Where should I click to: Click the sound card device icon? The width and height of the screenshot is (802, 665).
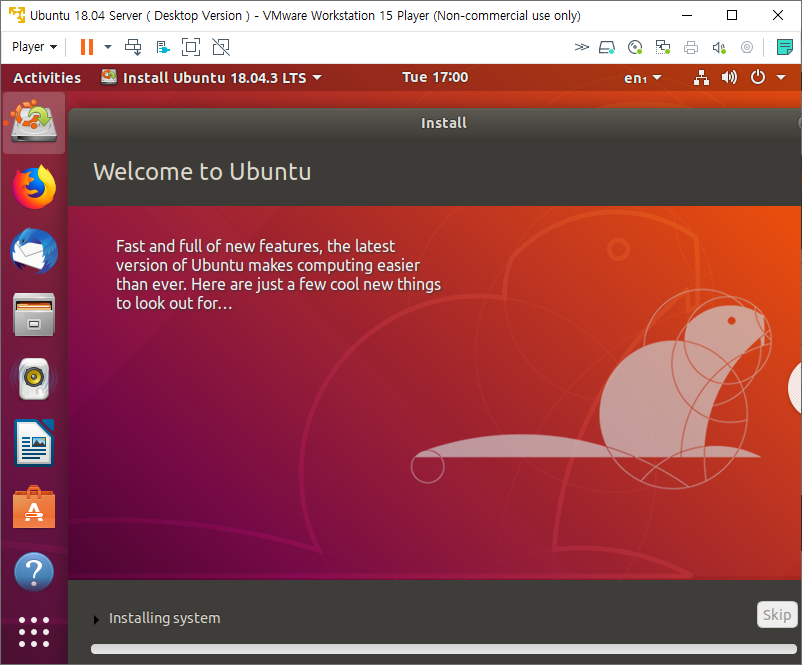tap(719, 48)
